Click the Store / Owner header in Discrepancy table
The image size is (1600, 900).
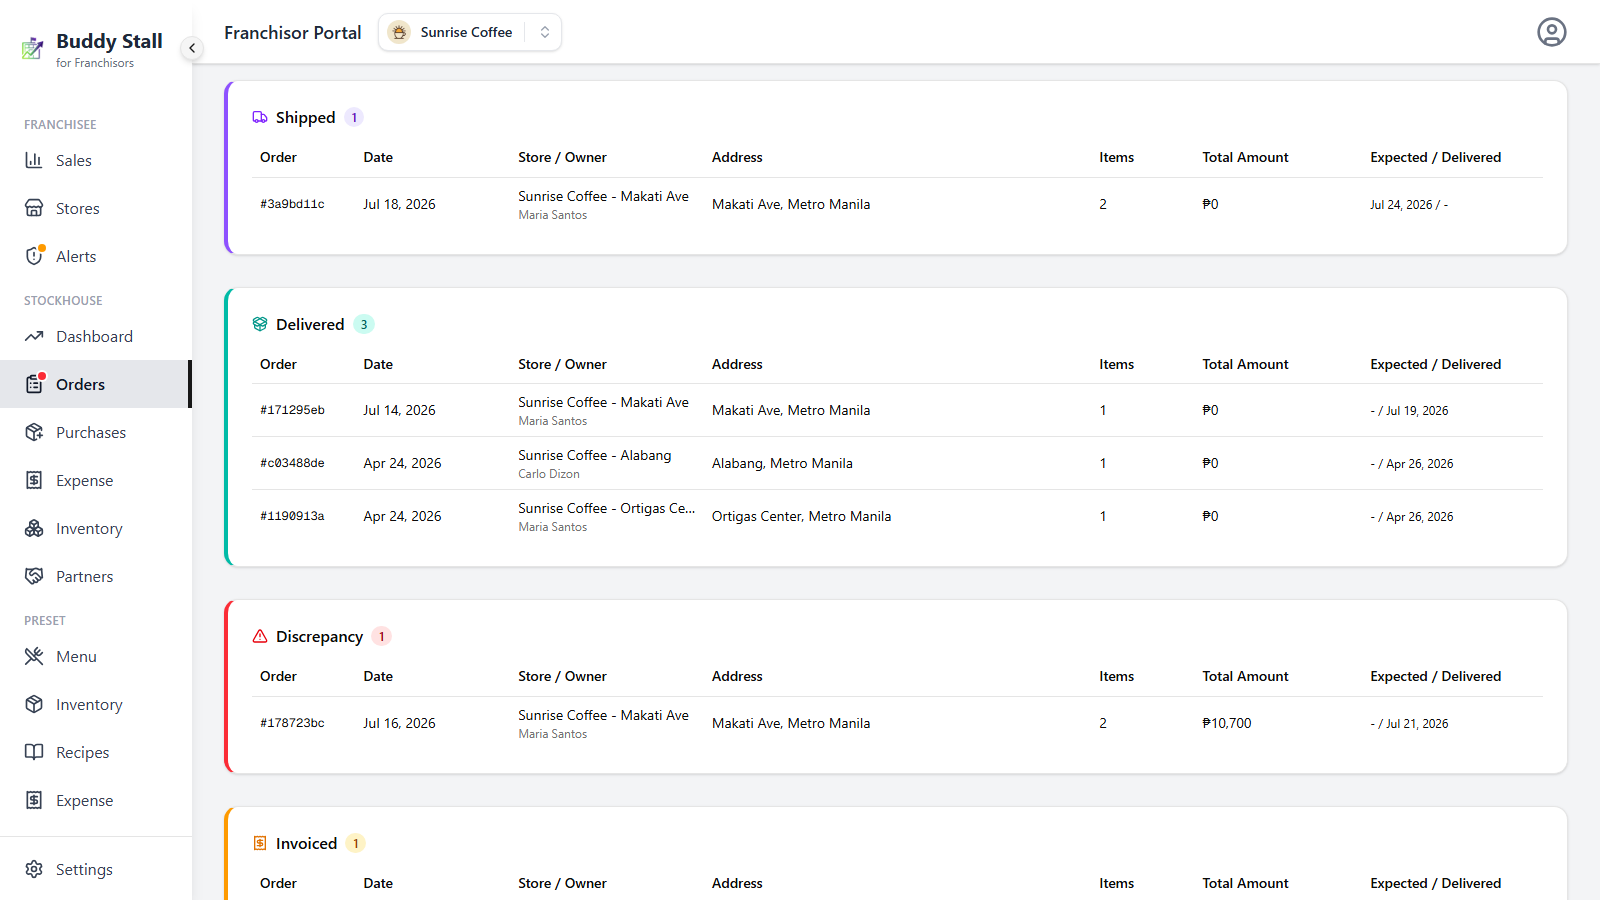pos(563,676)
